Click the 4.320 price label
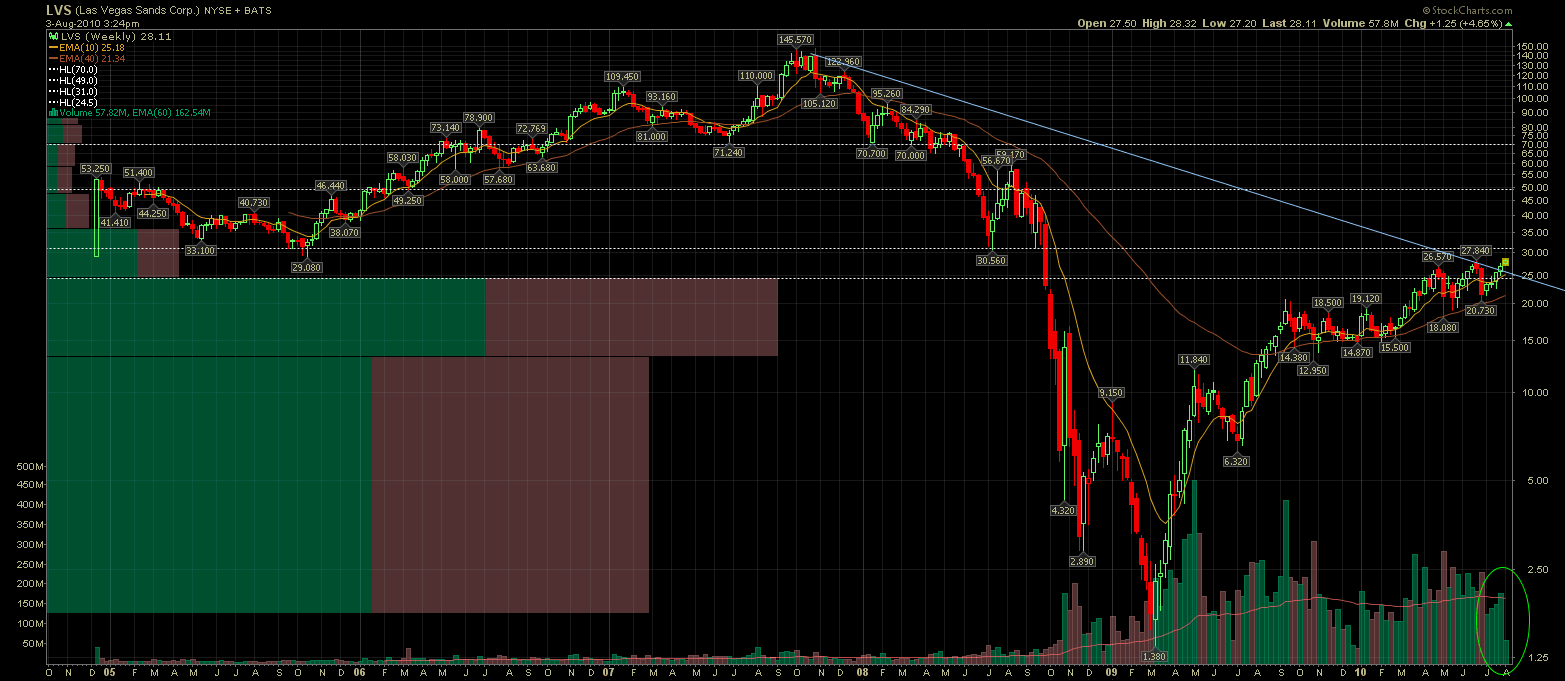This screenshot has width=1565, height=681. click(x=1062, y=510)
